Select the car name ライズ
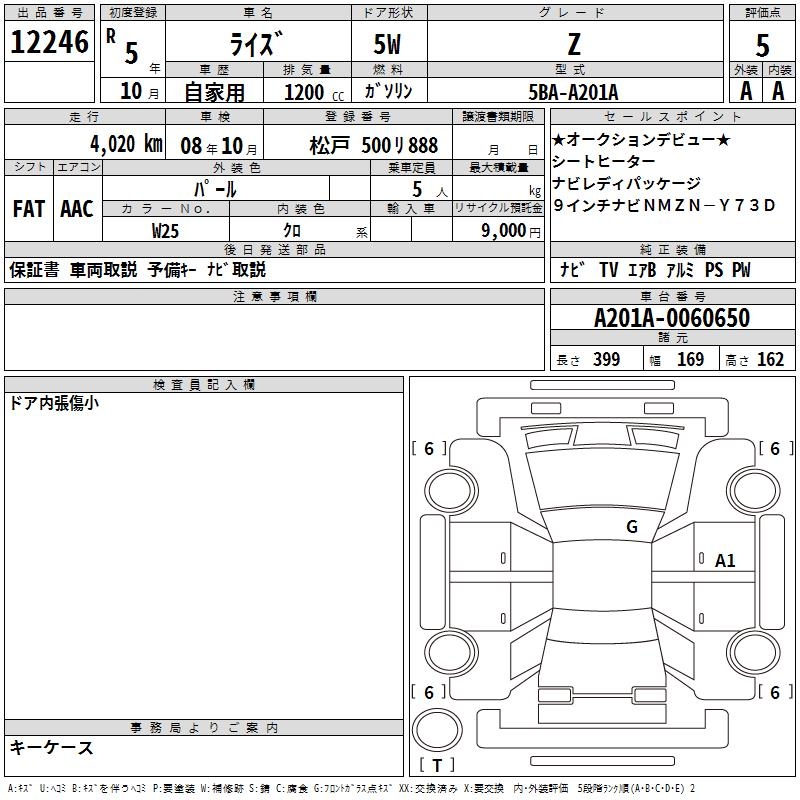This screenshot has width=800, height=800. (257, 43)
